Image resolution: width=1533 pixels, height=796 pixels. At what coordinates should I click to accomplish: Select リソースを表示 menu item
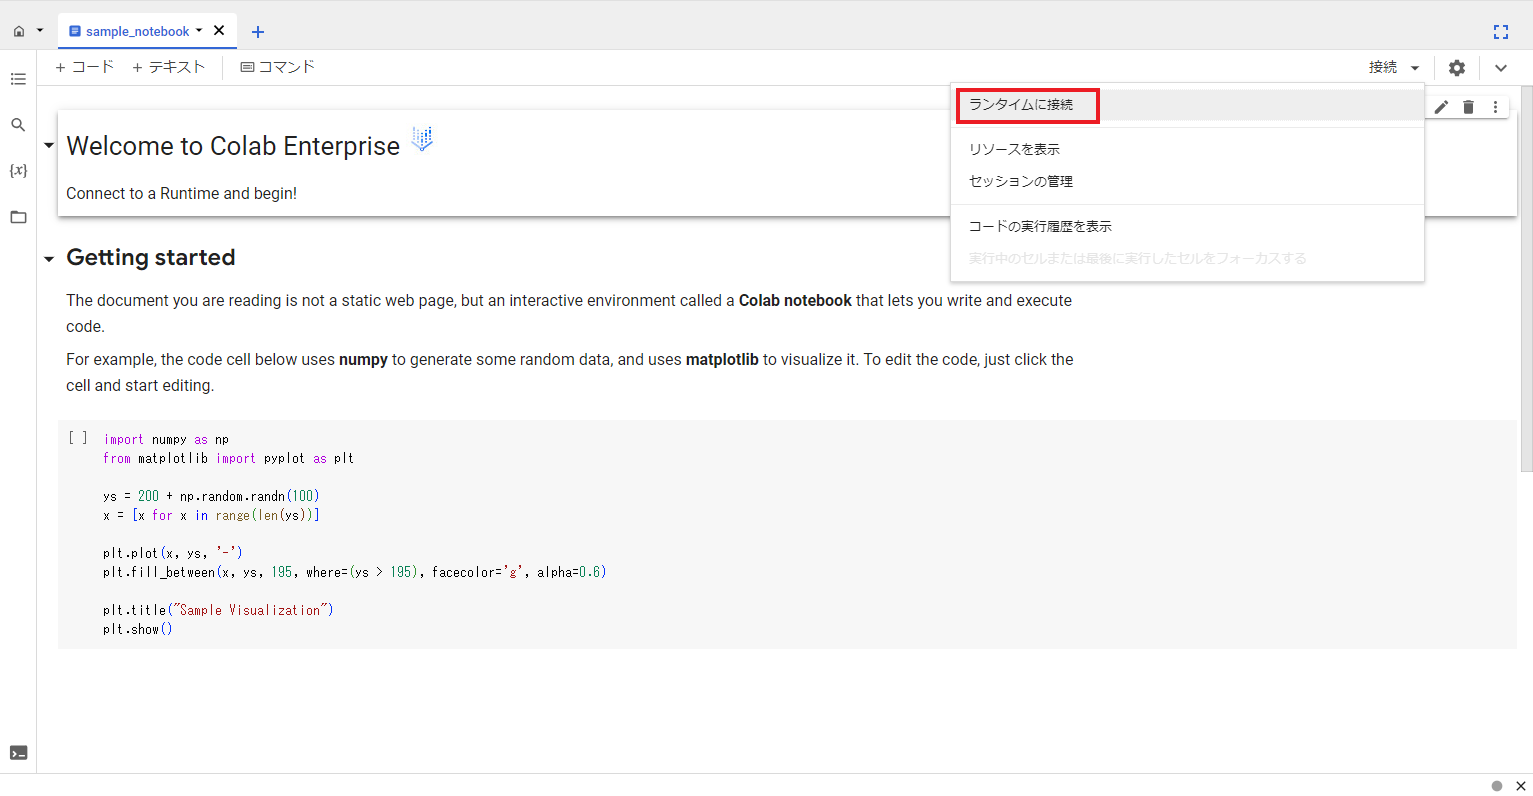(1187, 149)
